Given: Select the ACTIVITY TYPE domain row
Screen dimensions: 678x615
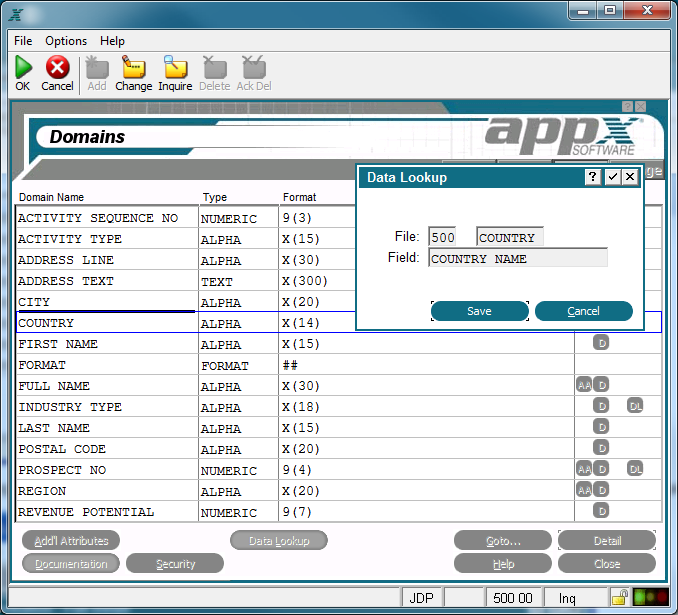Looking at the screenshot, I should (338, 239).
